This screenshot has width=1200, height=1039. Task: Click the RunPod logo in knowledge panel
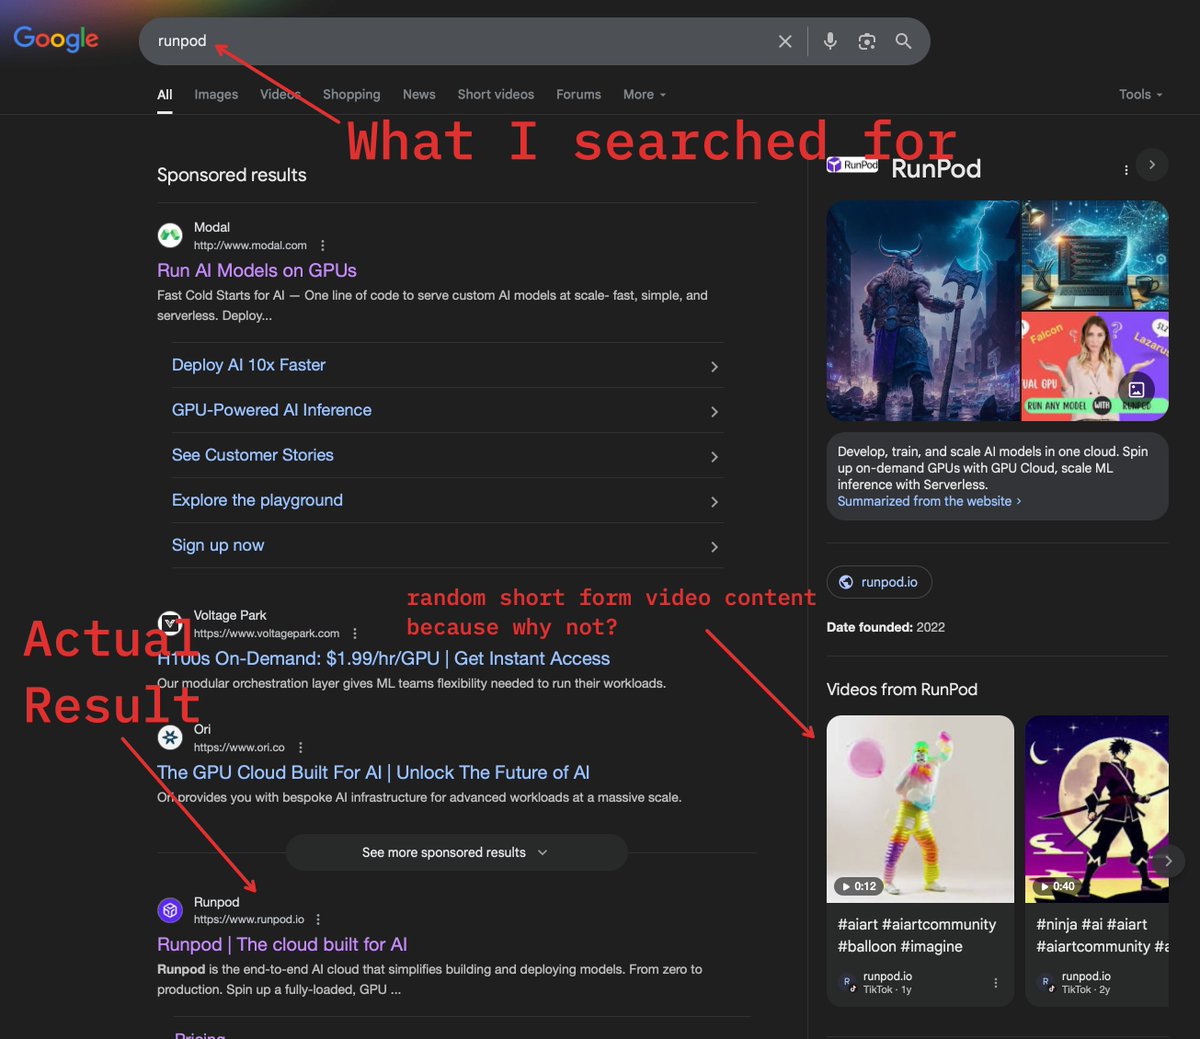pyautogui.click(x=852, y=165)
